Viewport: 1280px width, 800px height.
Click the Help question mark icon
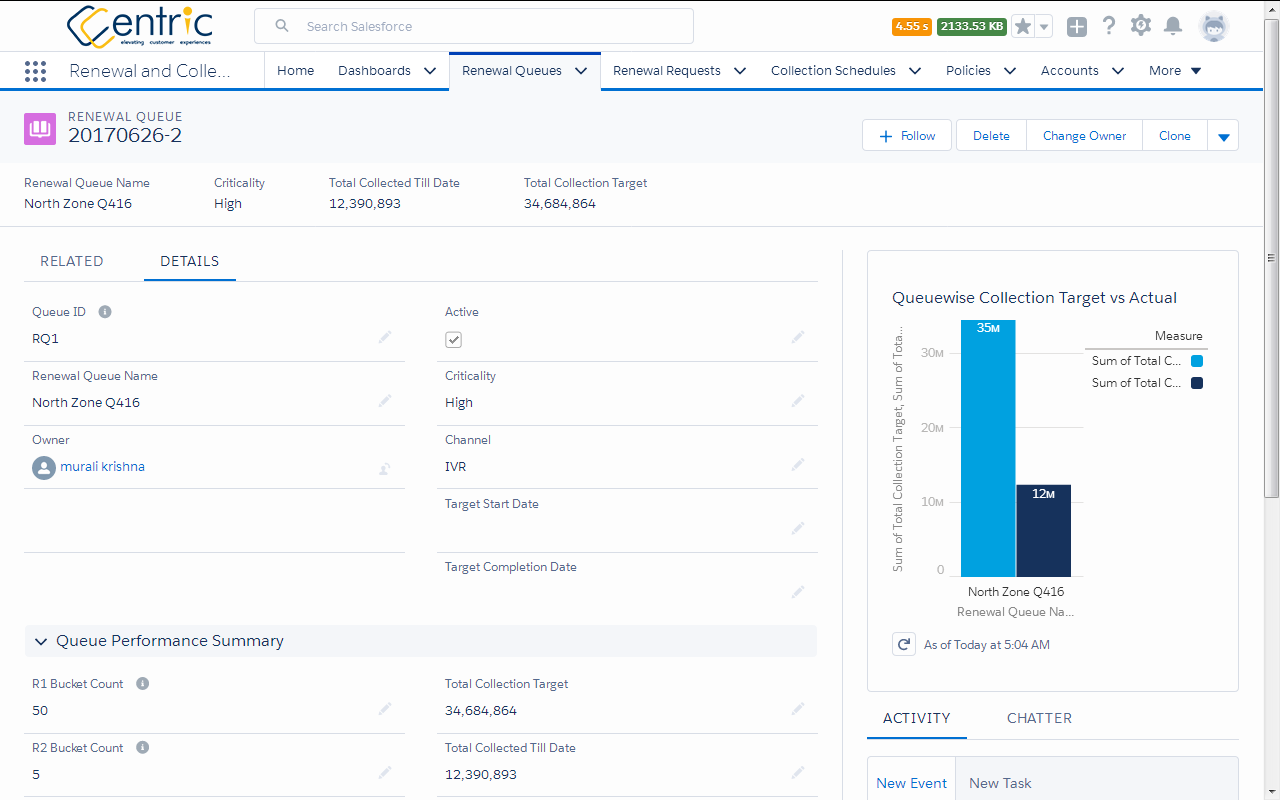1109,26
